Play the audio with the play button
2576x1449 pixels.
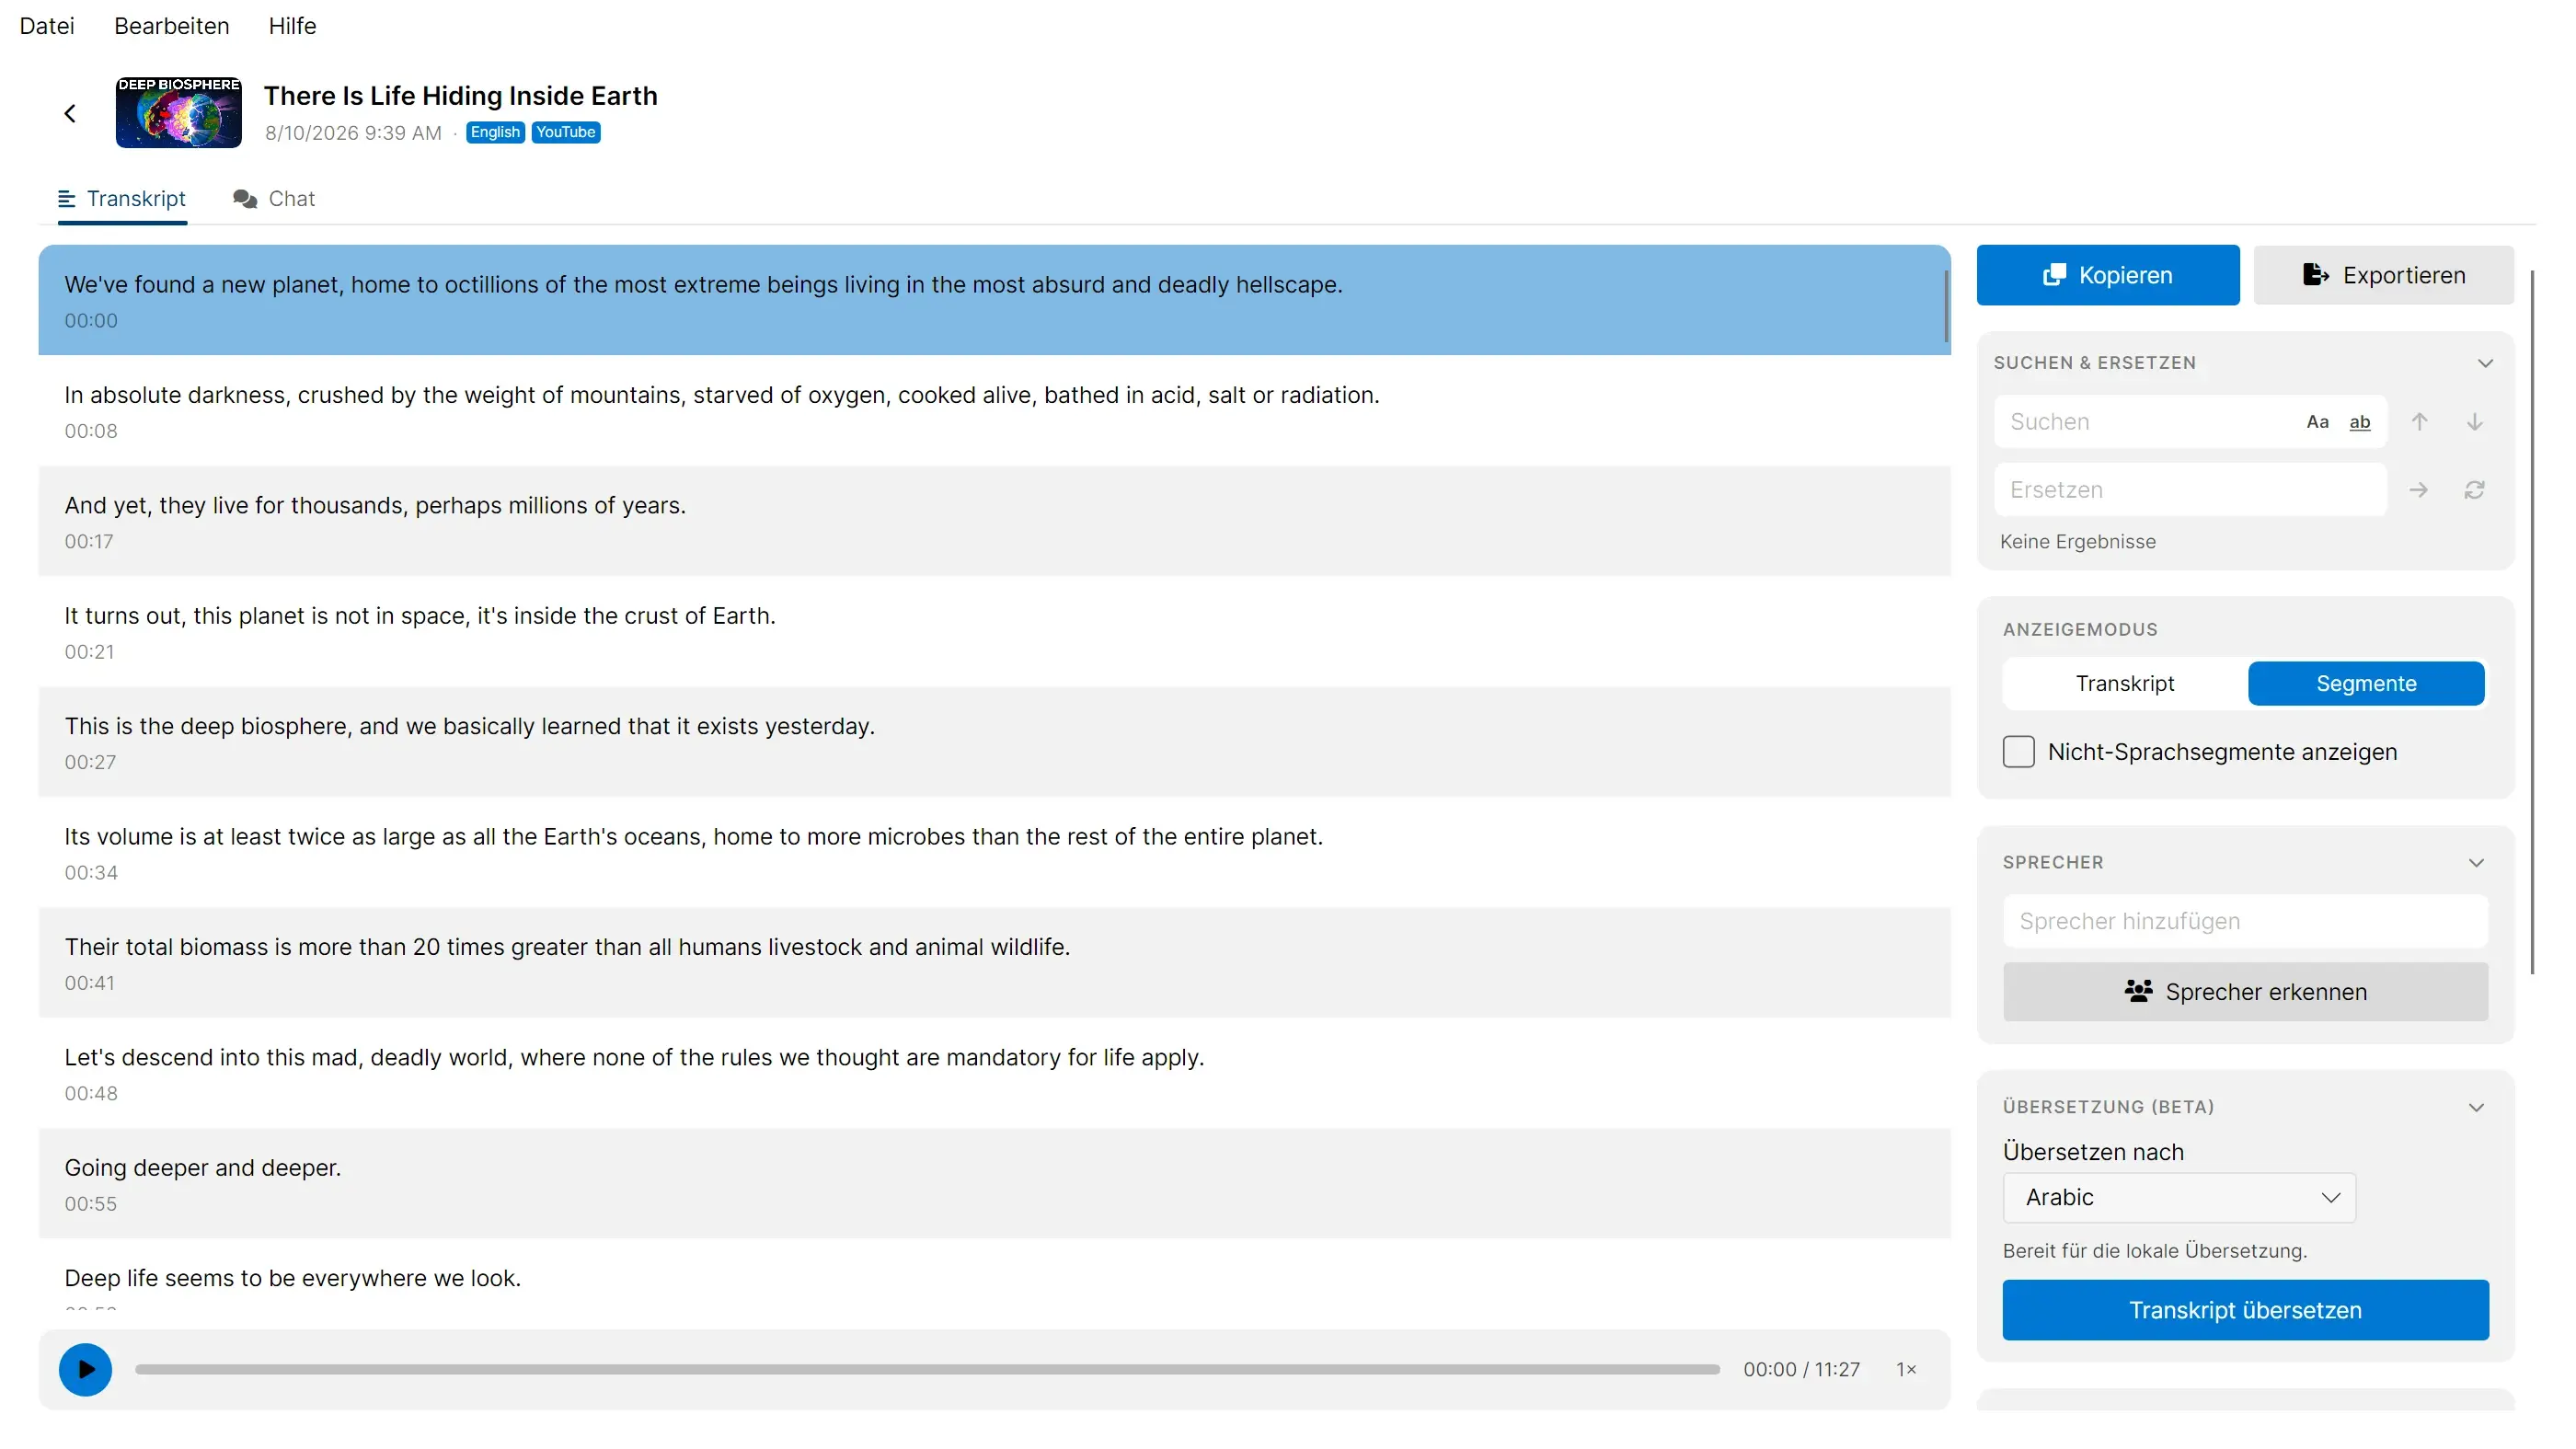tap(85, 1369)
